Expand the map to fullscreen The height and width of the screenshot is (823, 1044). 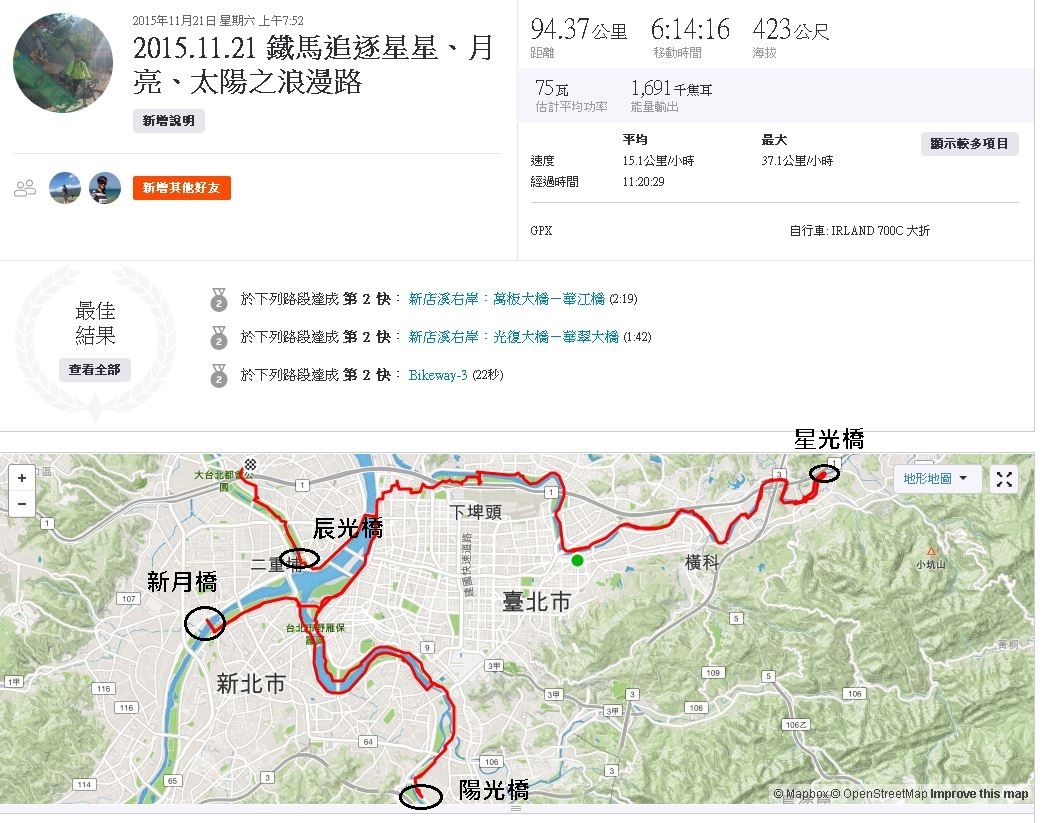1004,479
